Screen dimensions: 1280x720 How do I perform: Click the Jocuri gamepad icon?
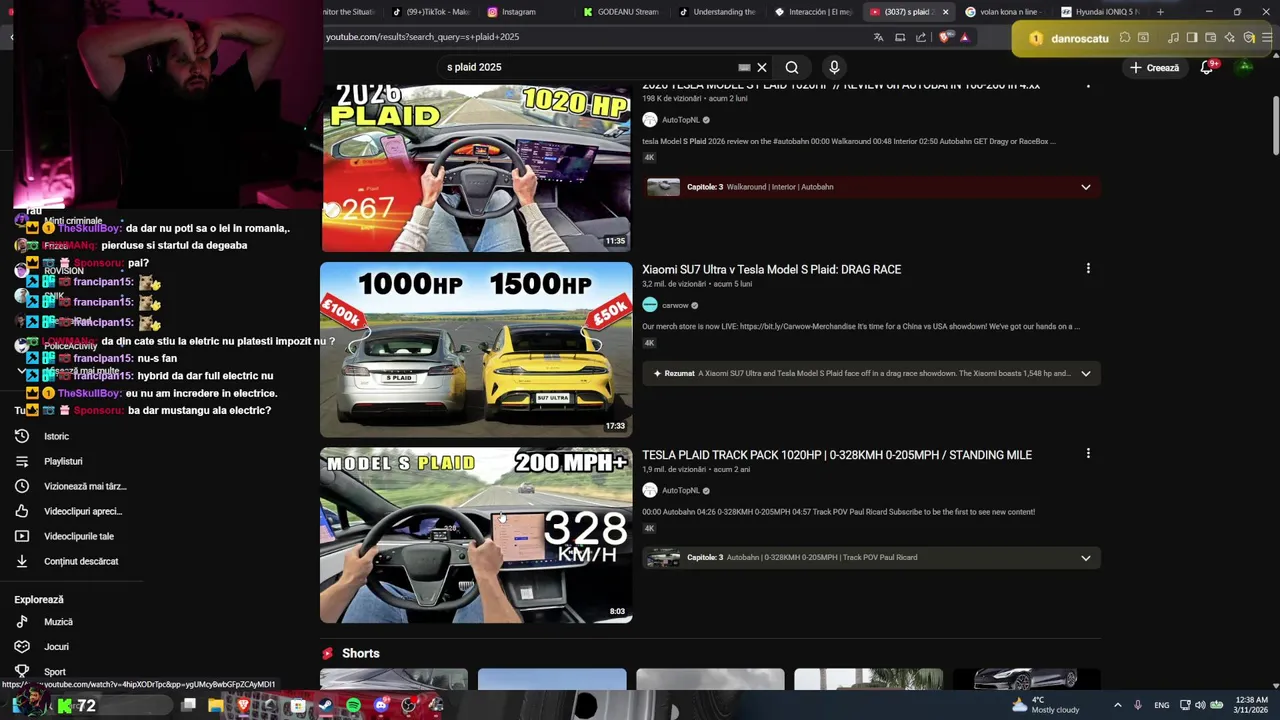click(x=22, y=647)
